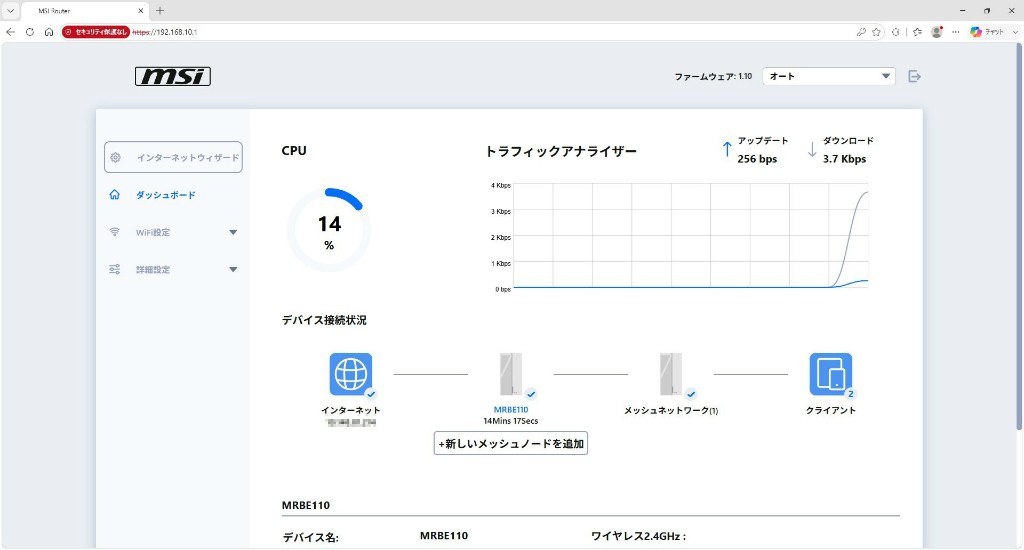Image resolution: width=1024 pixels, height=550 pixels.
Task: Expand the 詳細設定 menu arrow
Action: tap(233, 269)
